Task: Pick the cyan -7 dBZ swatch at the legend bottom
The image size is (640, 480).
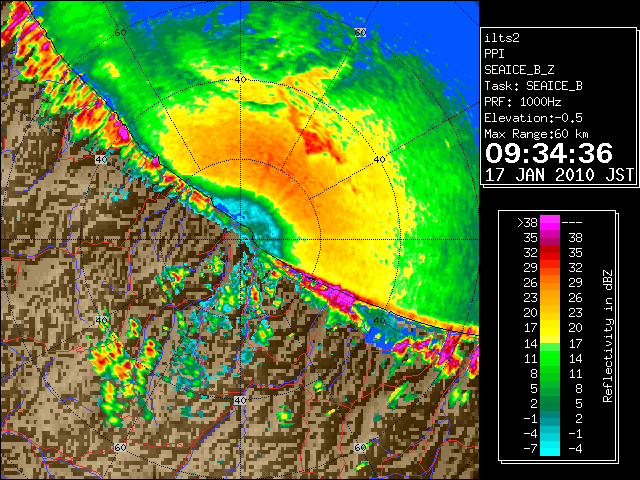Action: 550,448
